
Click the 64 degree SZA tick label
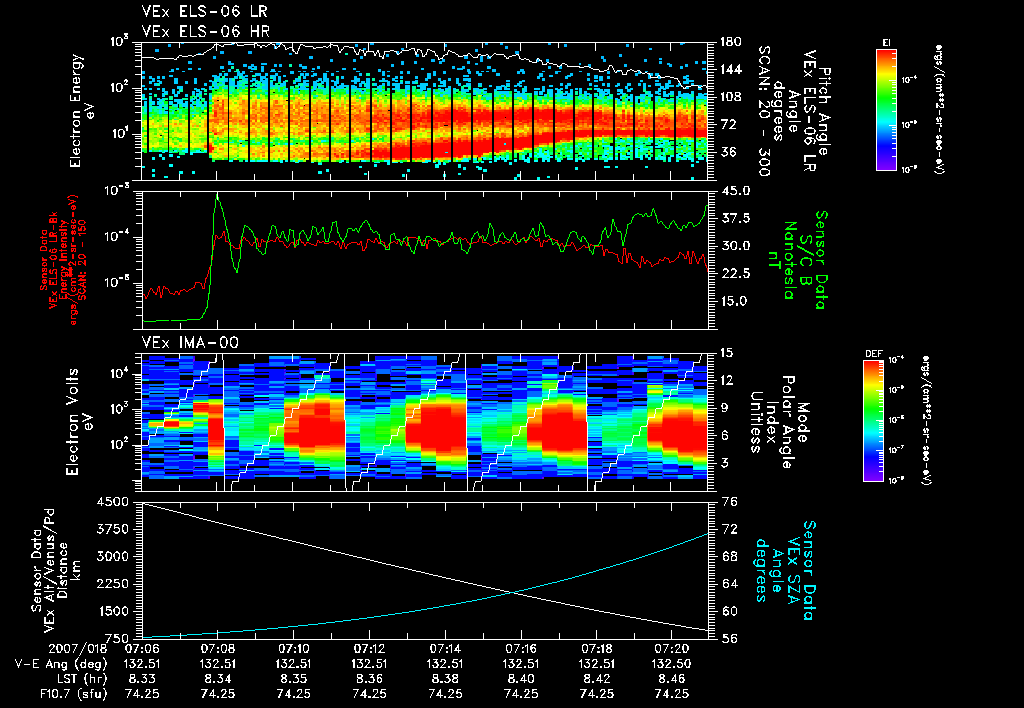point(729,585)
